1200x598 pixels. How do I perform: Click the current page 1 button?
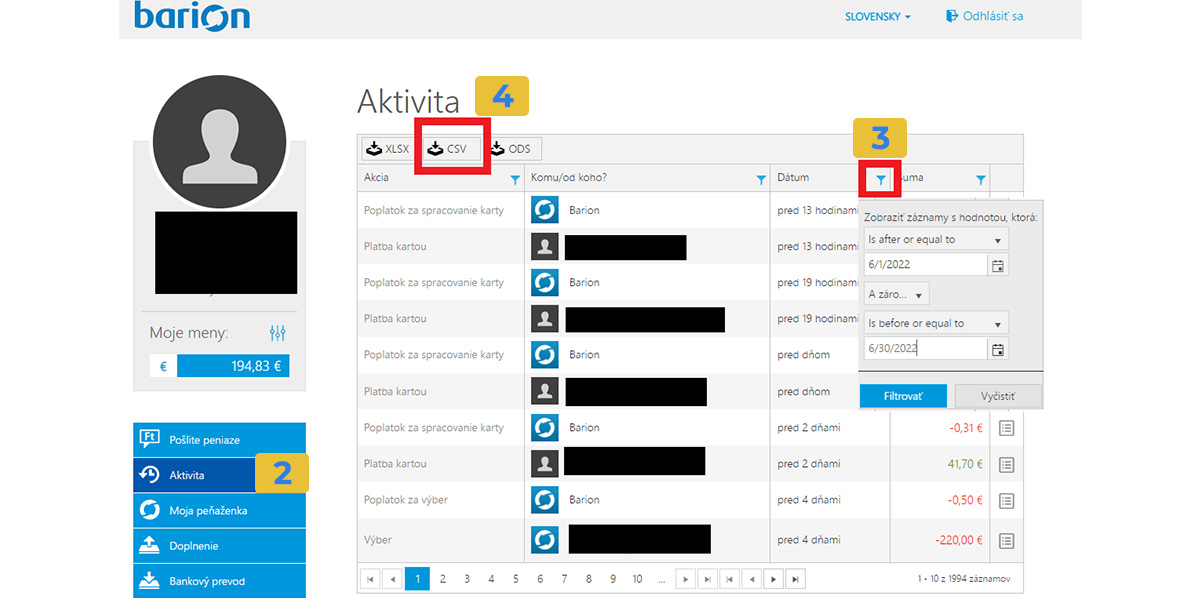(x=418, y=579)
